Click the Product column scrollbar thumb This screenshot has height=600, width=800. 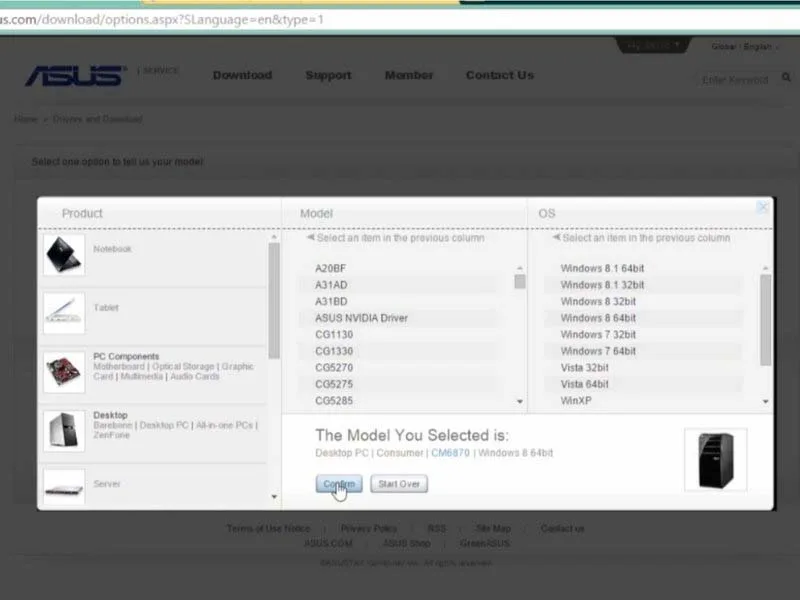pyautogui.click(x=274, y=301)
